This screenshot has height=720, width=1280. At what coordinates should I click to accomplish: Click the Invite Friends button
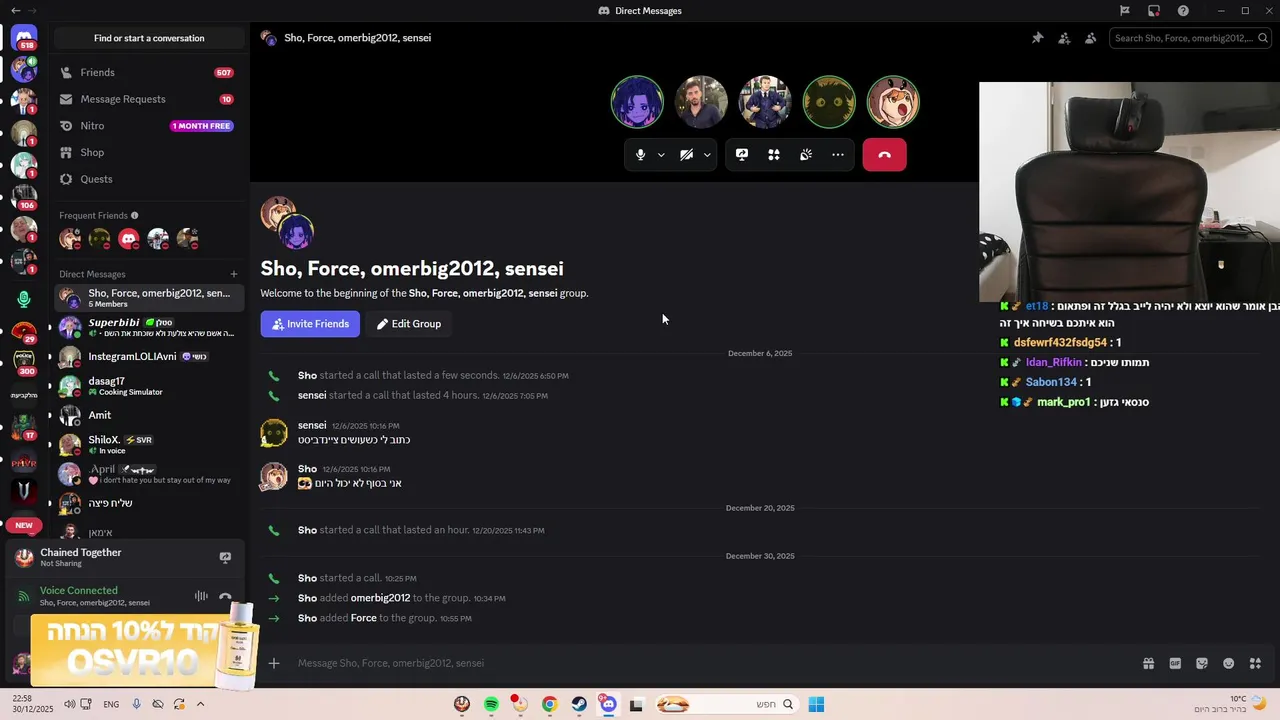click(x=310, y=324)
